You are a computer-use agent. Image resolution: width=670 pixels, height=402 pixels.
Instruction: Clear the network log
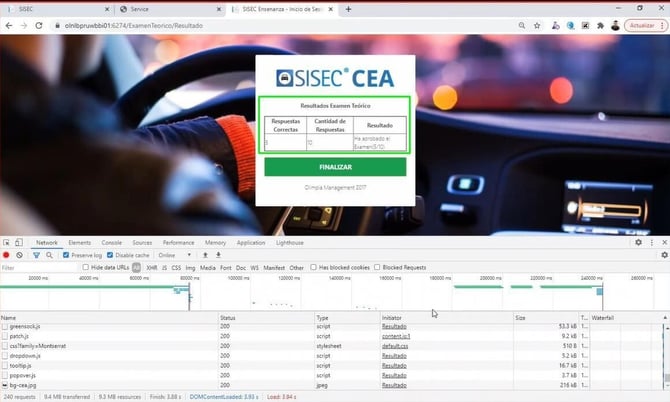19,255
